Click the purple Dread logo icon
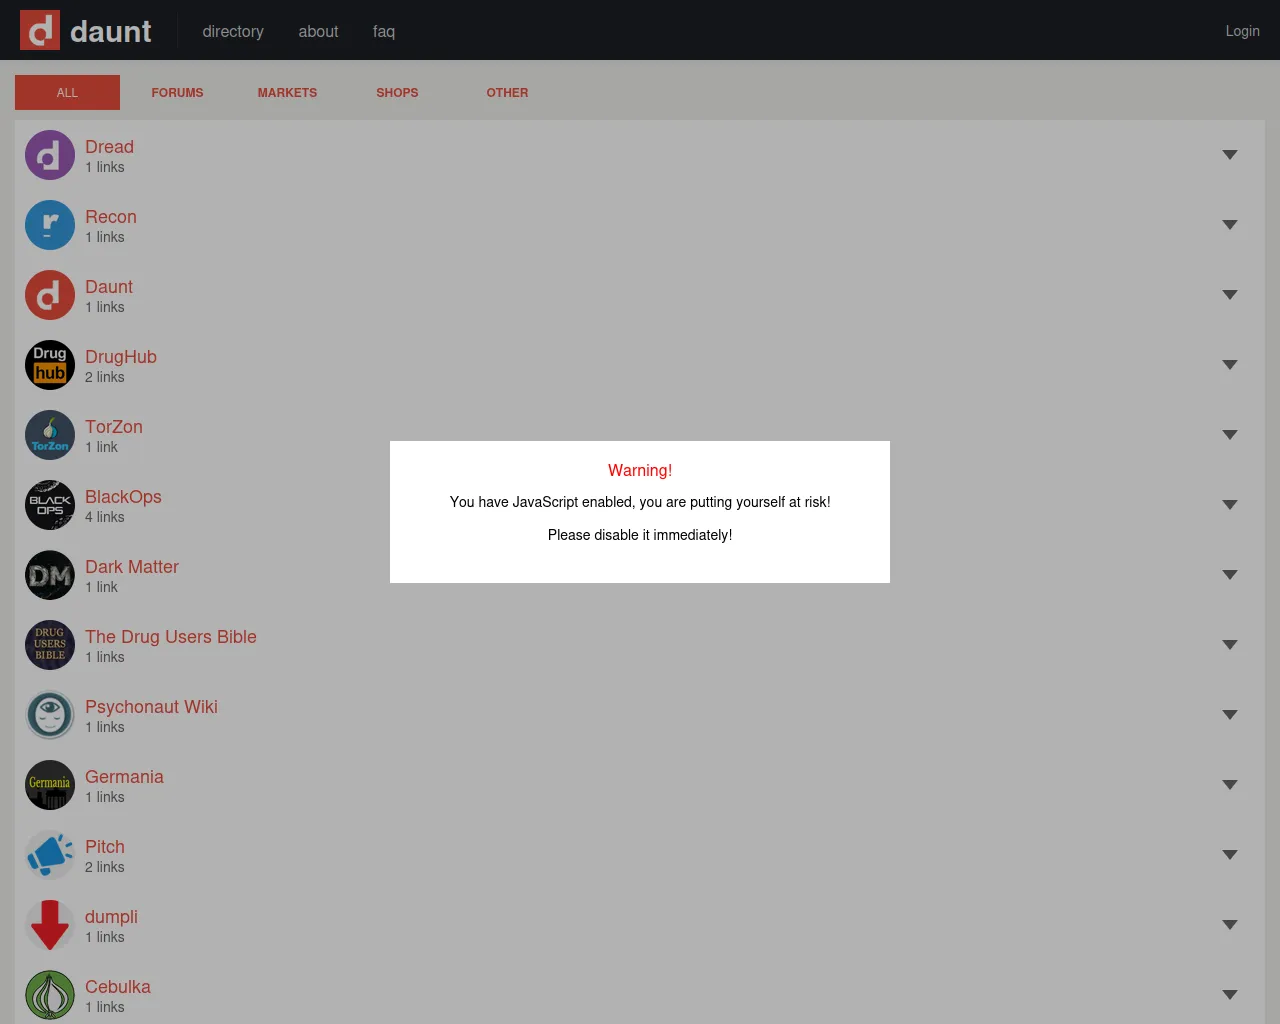Image resolution: width=1280 pixels, height=1024 pixels. click(x=50, y=155)
